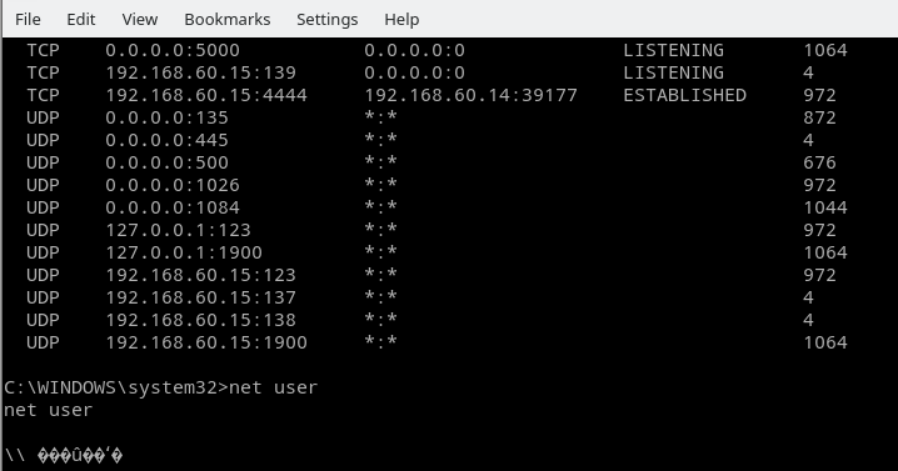Click UDP address 0.0.0.0:1084
Screen dimensions: 898x471
[x=172, y=207]
